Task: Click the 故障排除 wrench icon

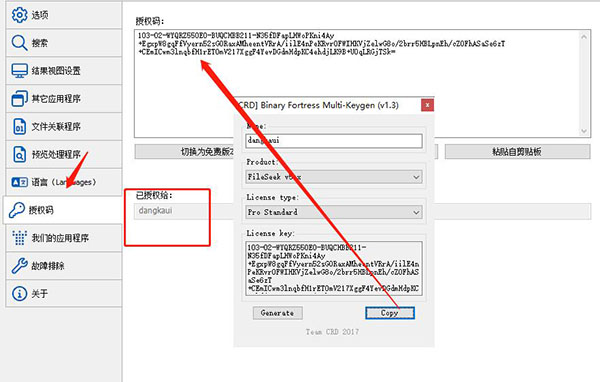Action: coord(20,266)
